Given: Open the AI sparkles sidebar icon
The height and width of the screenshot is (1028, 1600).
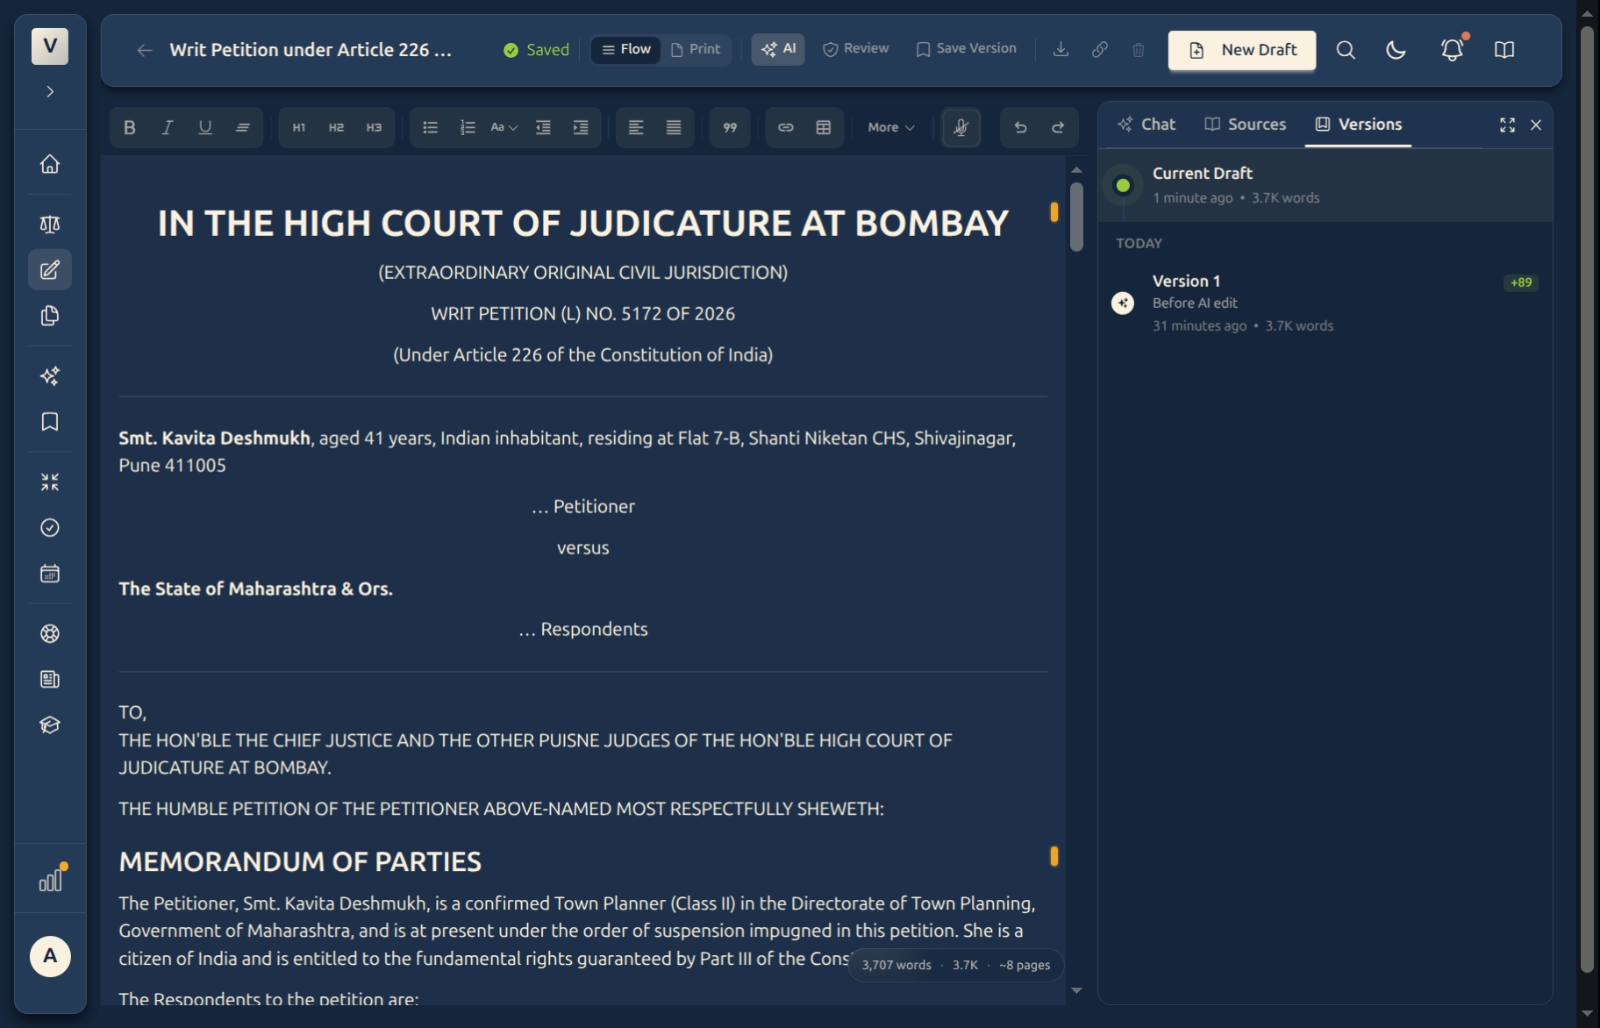Looking at the screenshot, I should coord(50,376).
